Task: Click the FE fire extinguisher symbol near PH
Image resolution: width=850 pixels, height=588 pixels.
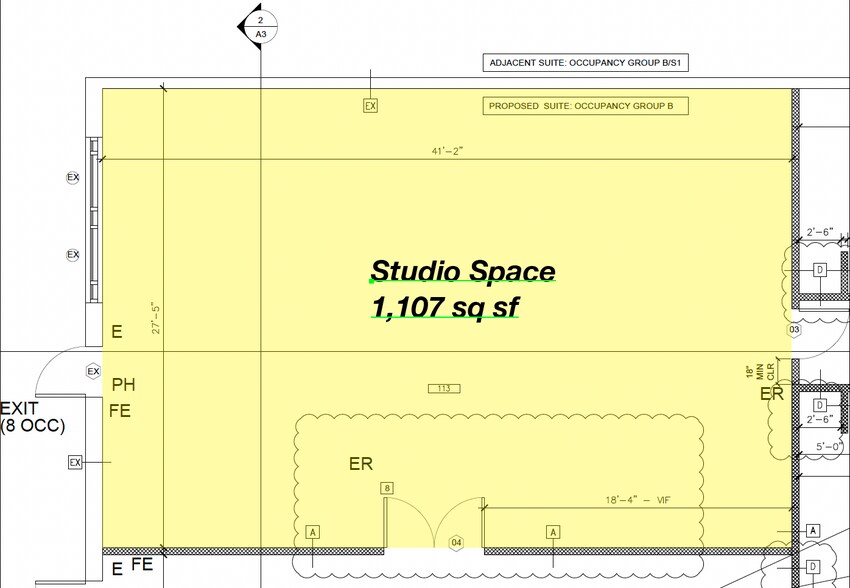Action: (x=118, y=411)
